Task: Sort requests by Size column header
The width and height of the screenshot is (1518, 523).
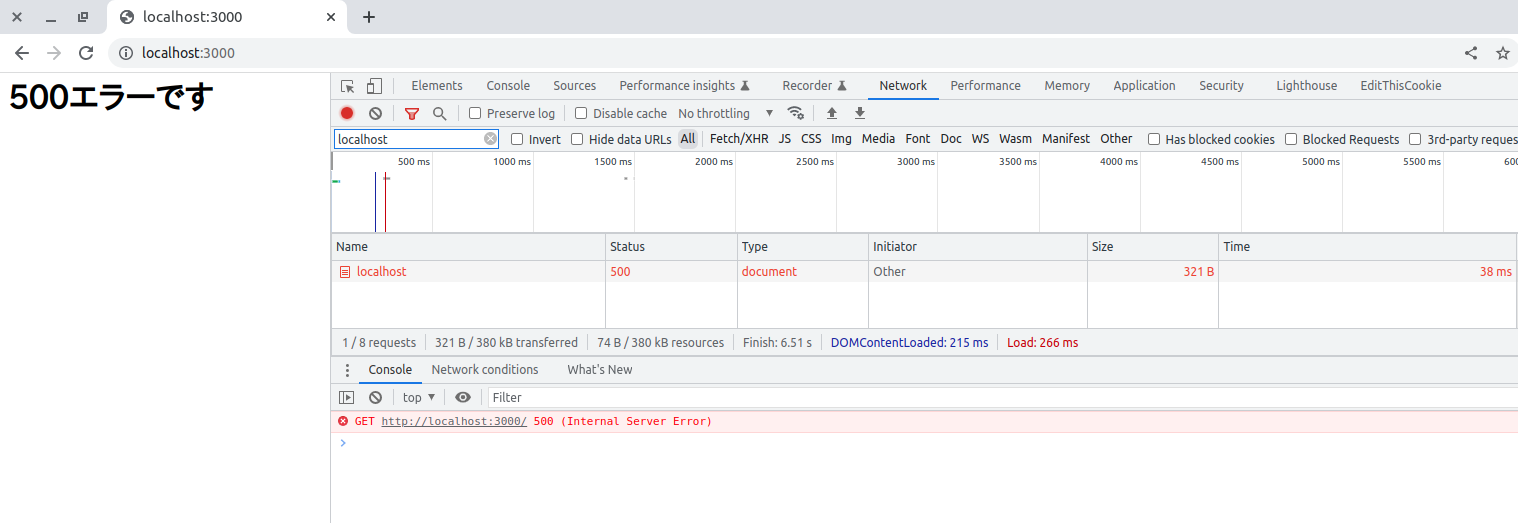Action: click(x=1153, y=247)
